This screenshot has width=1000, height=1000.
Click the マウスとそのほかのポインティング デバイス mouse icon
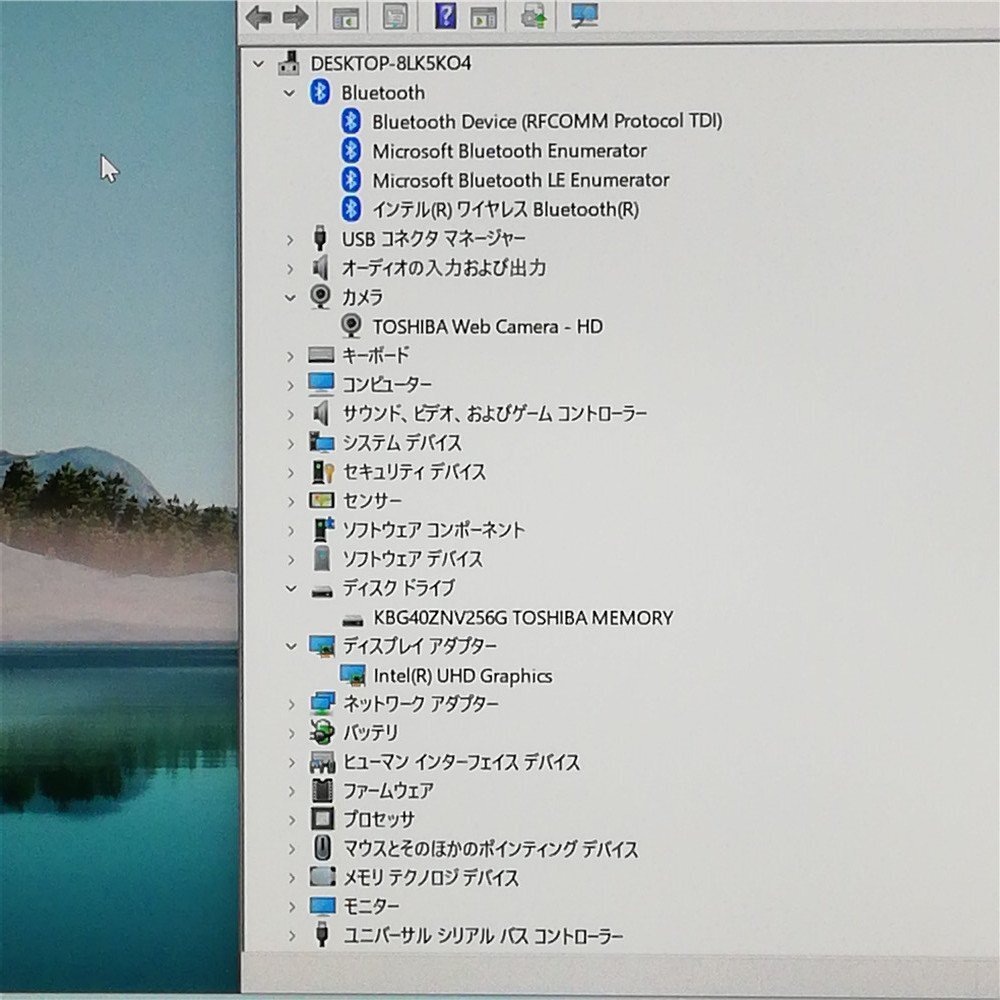(x=323, y=848)
